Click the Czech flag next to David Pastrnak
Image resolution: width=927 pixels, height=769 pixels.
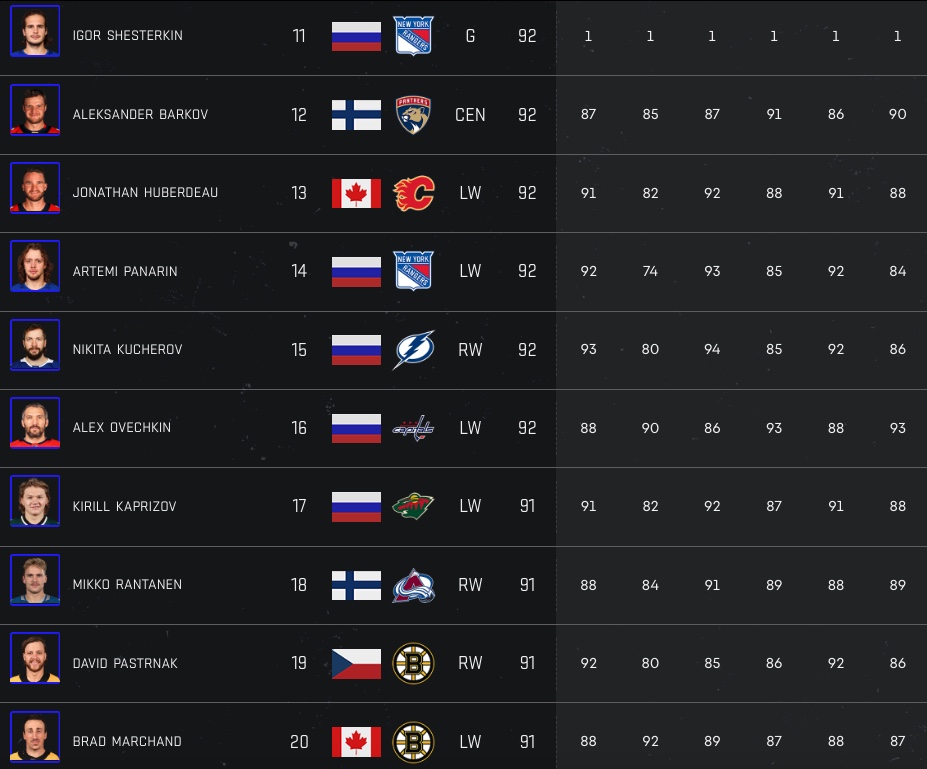click(356, 663)
